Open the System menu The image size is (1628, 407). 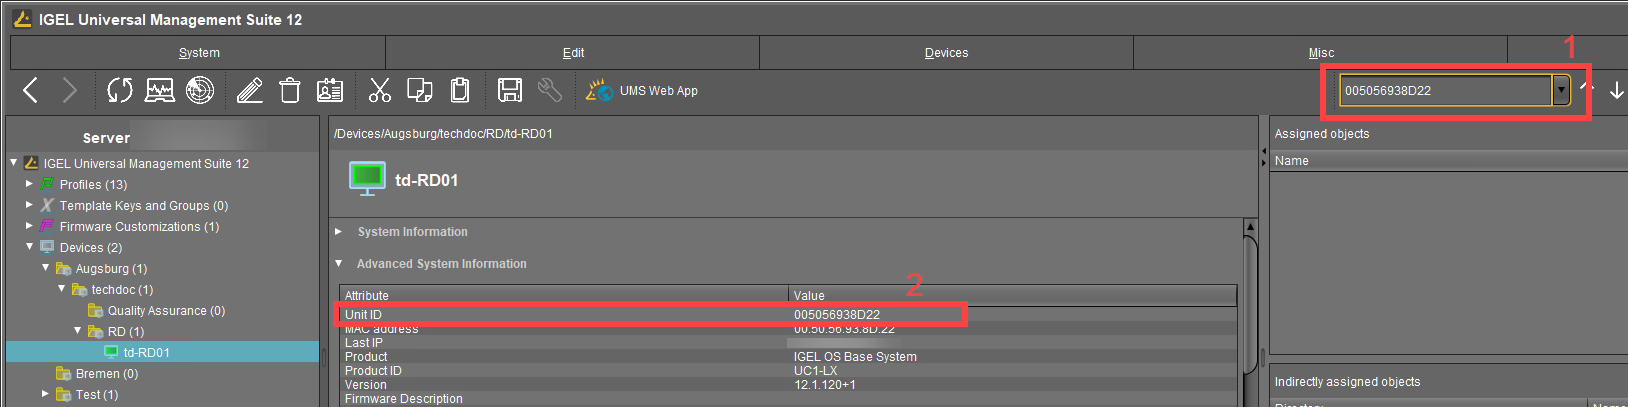point(199,53)
